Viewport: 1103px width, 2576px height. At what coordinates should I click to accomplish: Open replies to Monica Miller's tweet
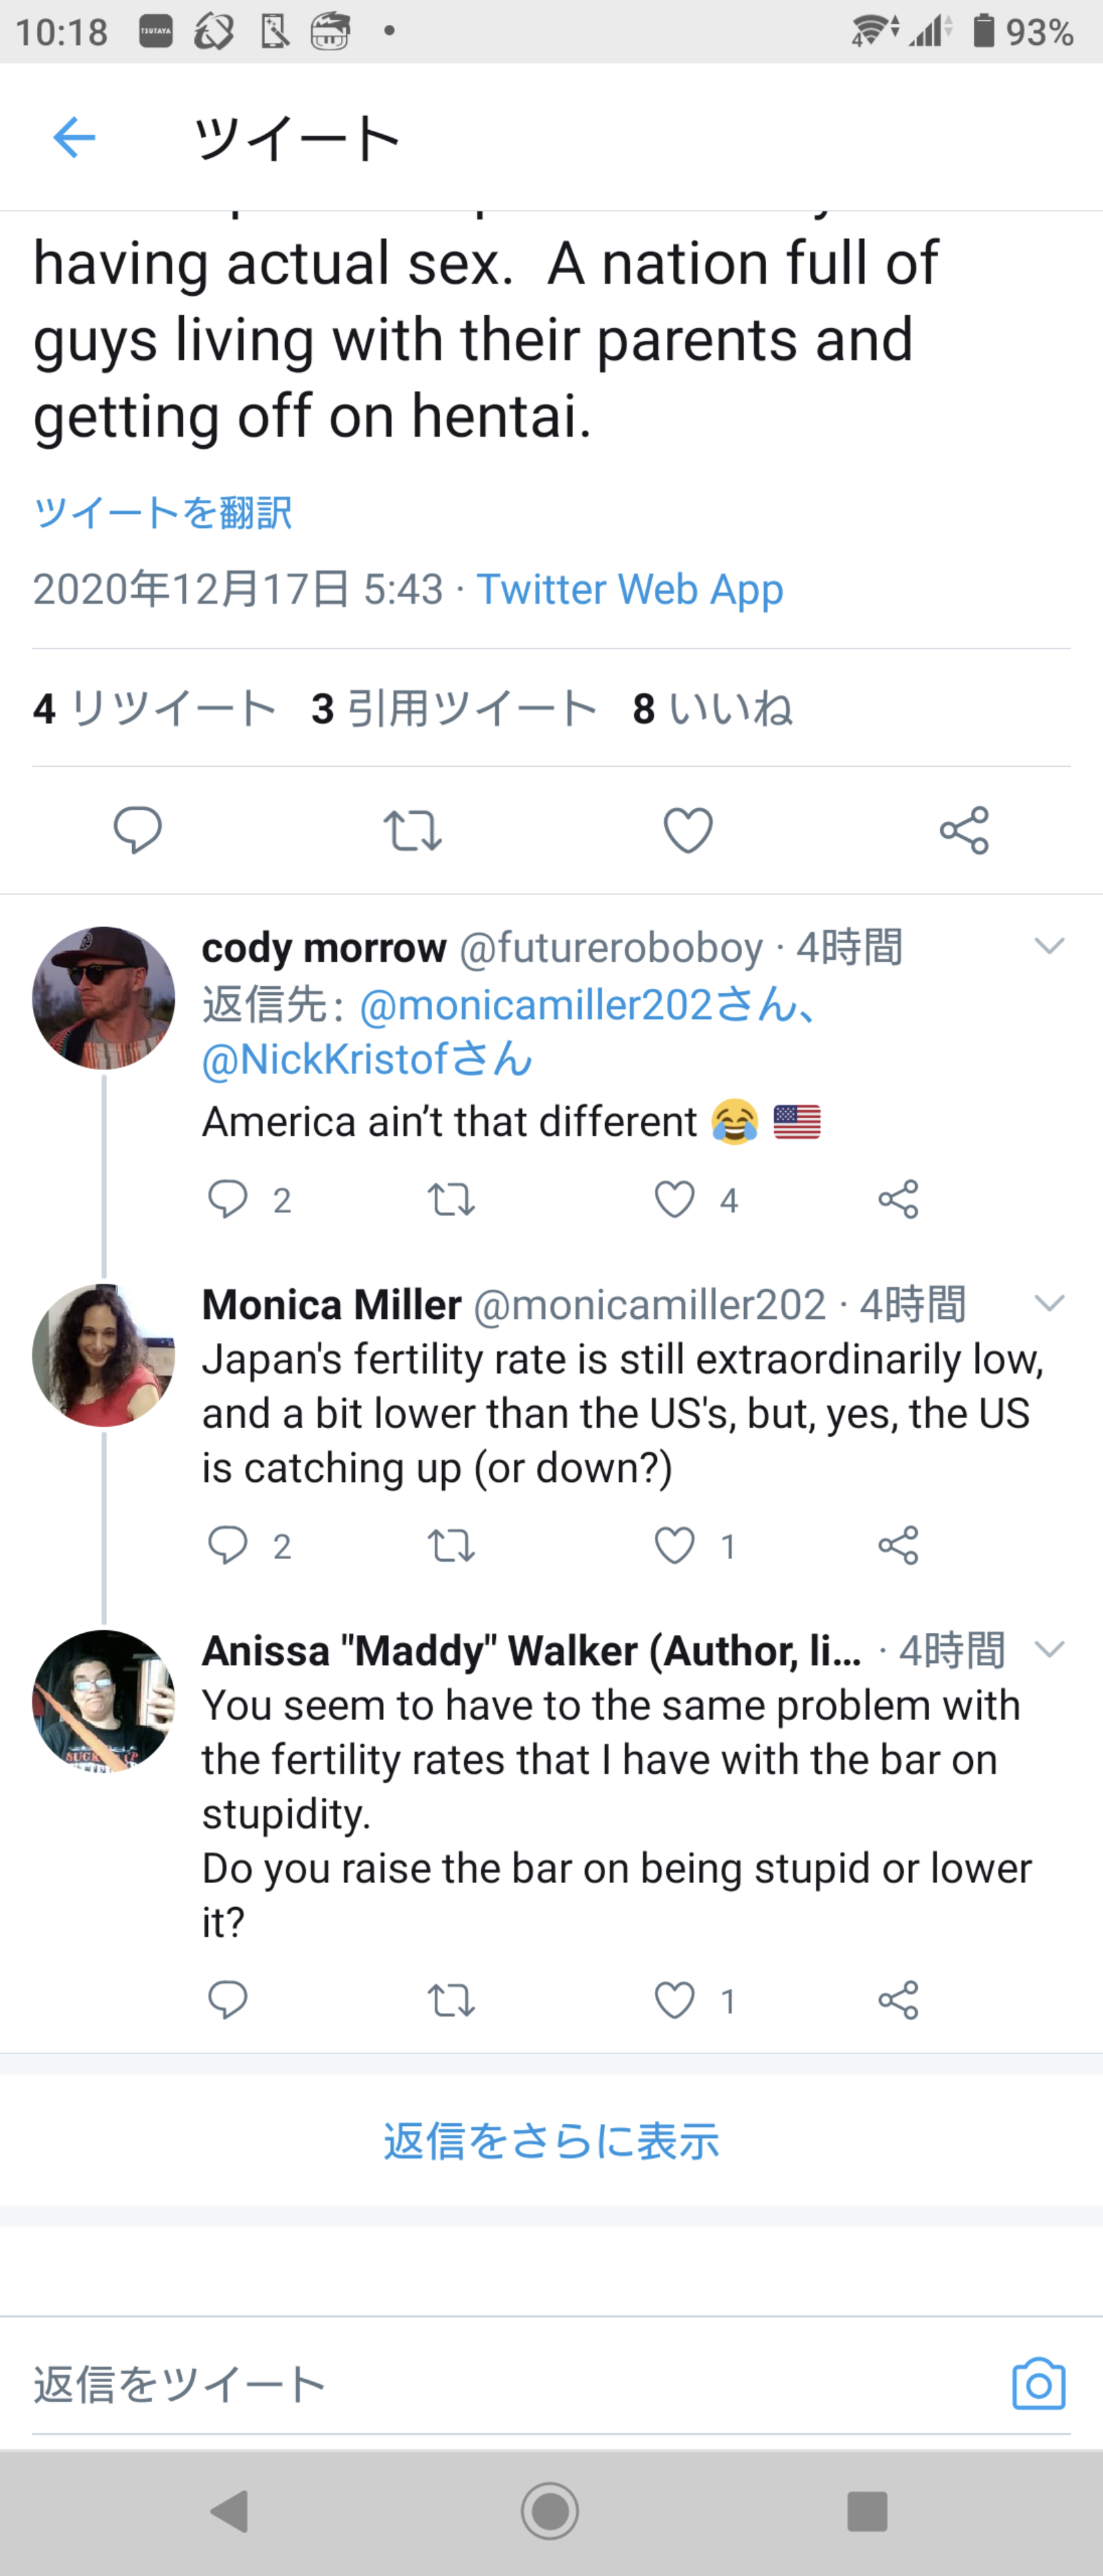(228, 1545)
